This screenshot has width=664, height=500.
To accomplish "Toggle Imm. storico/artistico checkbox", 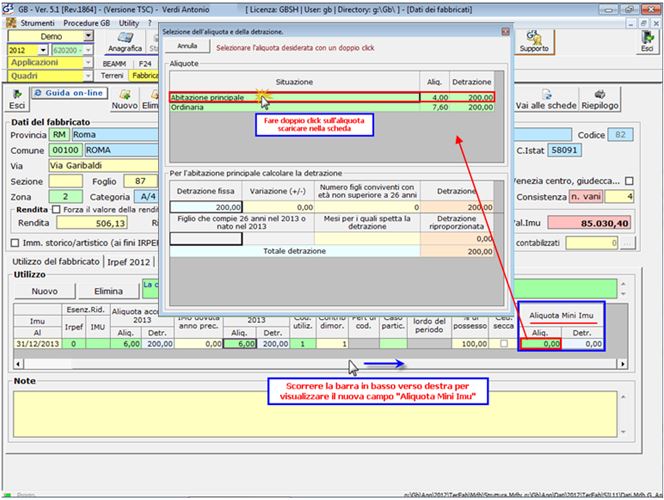I will 15,243.
